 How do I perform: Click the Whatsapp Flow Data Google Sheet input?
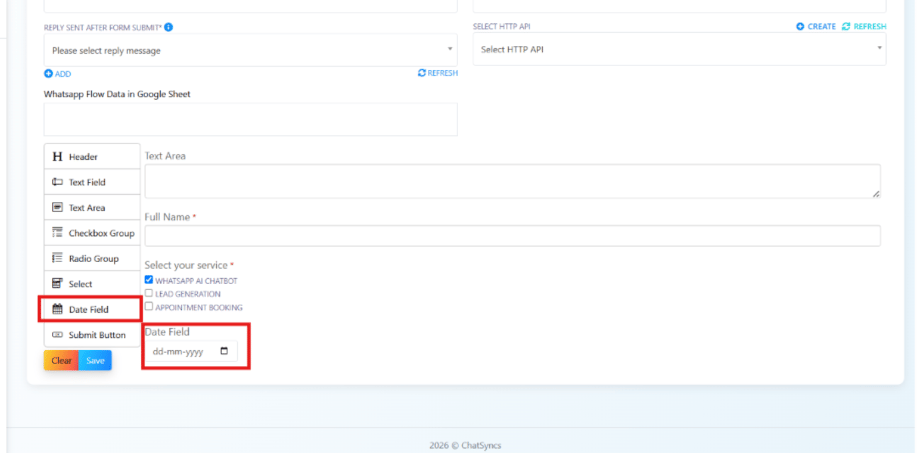[x=250, y=119]
